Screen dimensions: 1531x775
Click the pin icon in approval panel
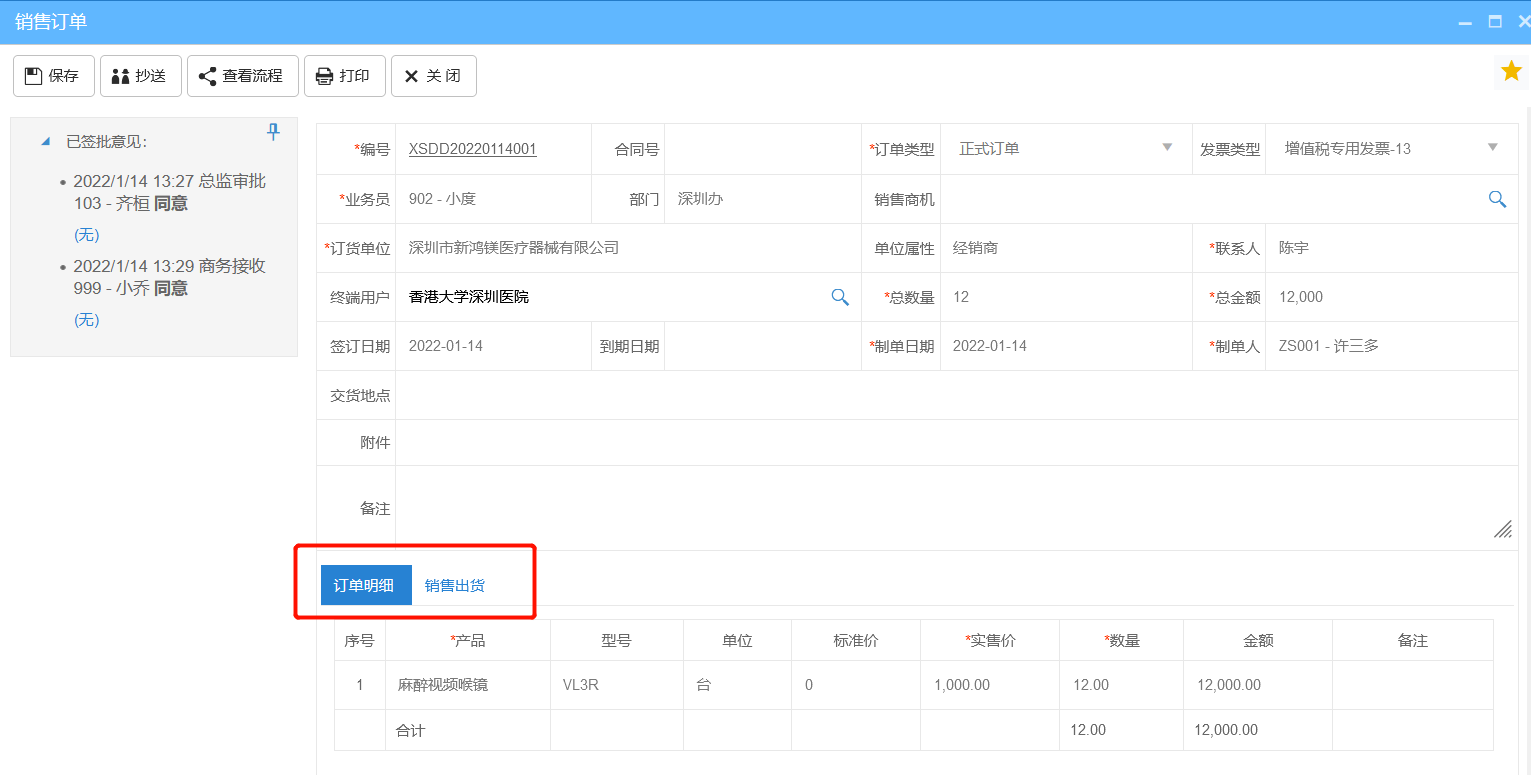273,132
